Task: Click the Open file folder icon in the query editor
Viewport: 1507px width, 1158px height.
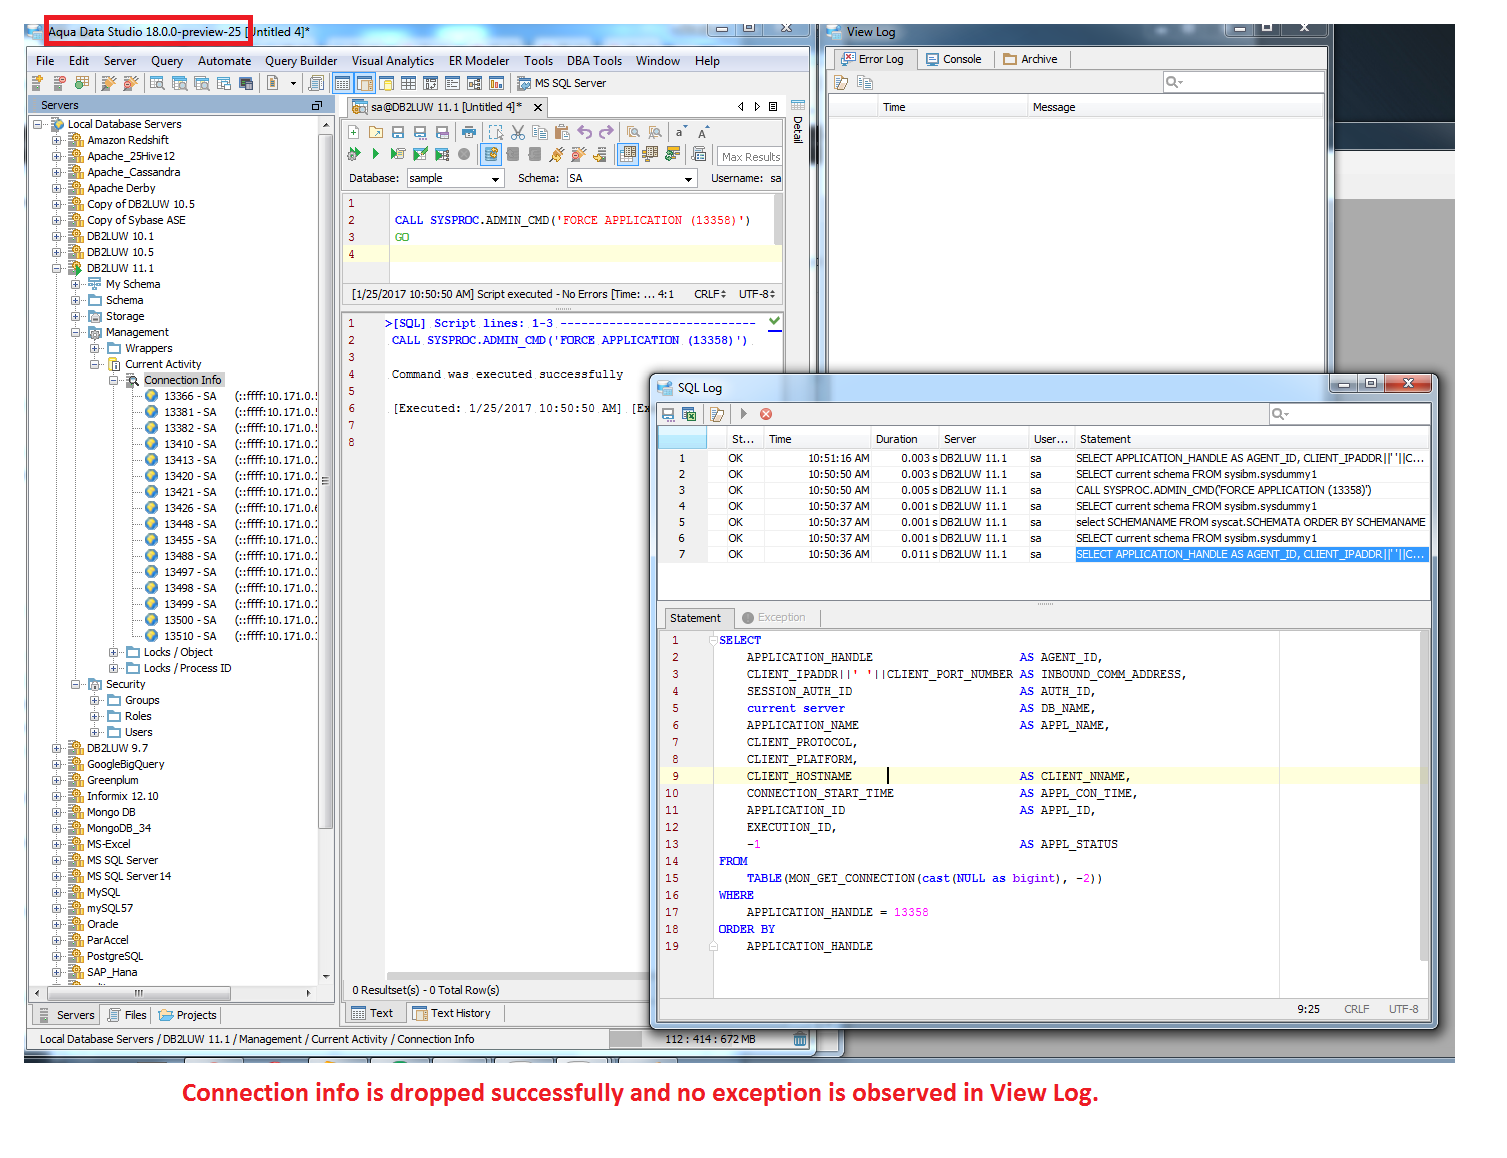Action: (x=376, y=132)
